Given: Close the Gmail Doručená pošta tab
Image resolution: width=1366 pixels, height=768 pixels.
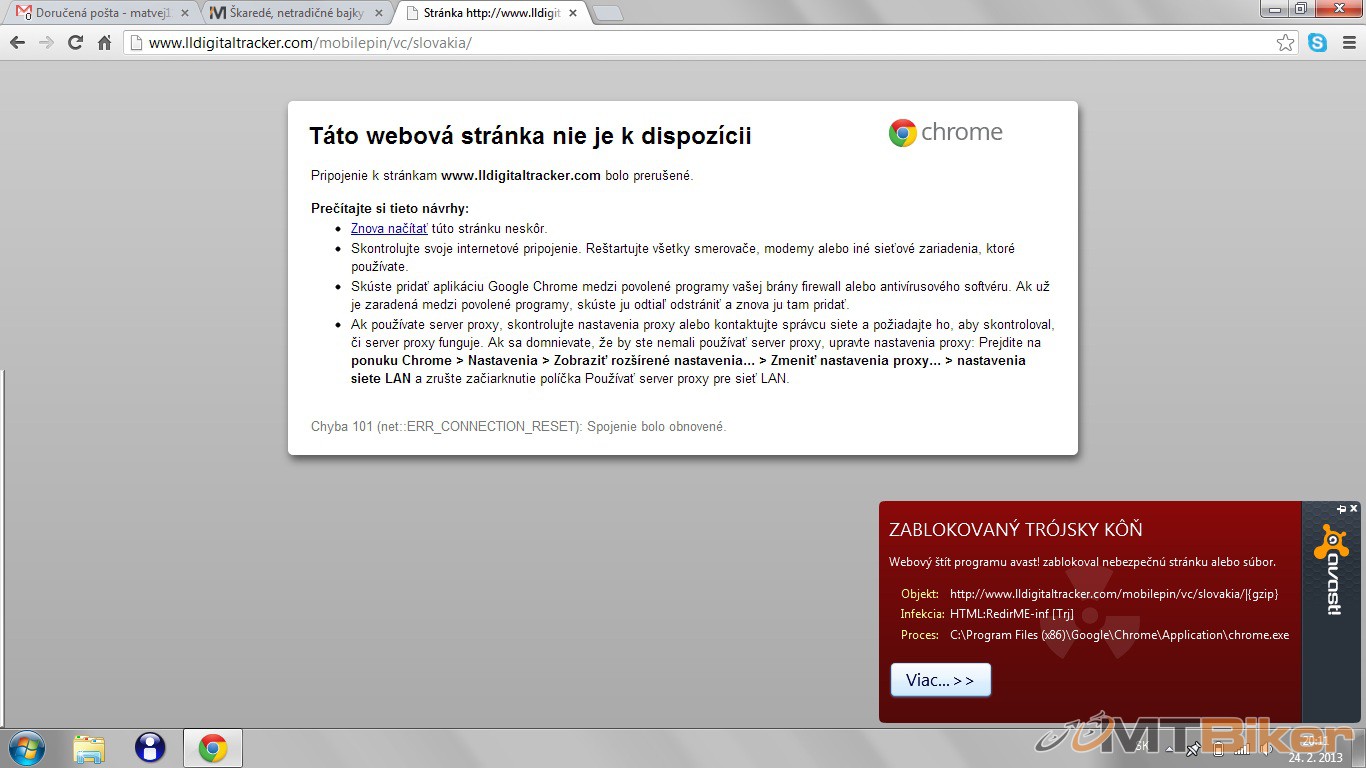Looking at the screenshot, I should coord(185,14).
